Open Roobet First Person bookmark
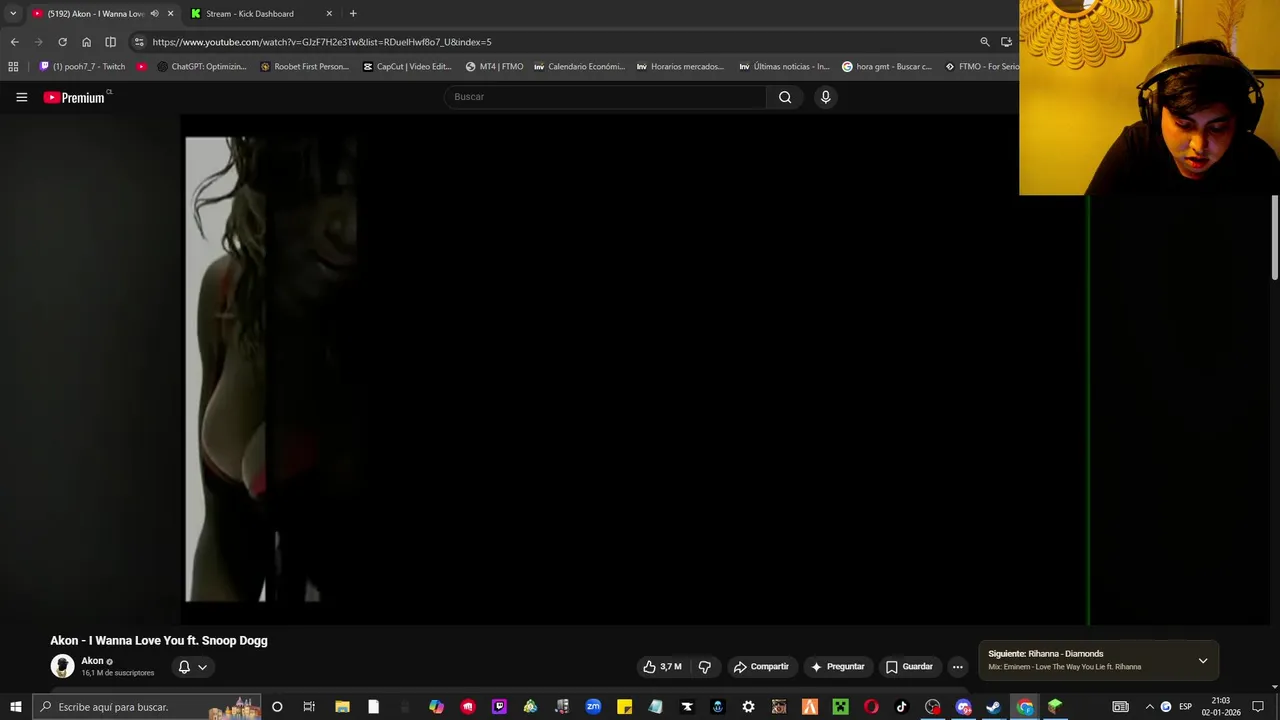Image resolution: width=1280 pixels, height=720 pixels. pos(305,67)
